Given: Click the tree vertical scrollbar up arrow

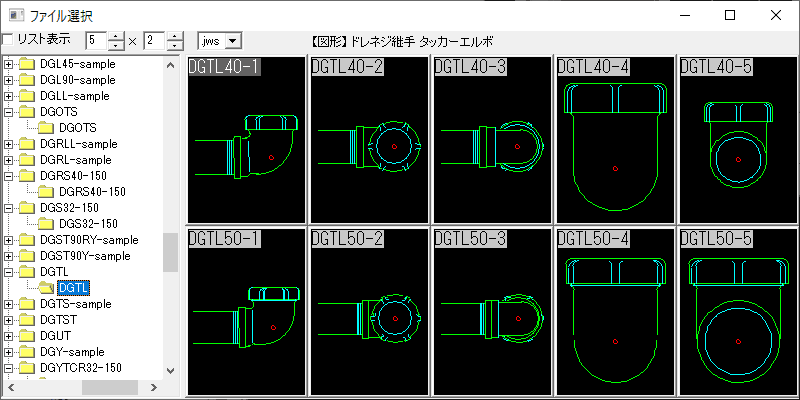Looking at the screenshot, I should [x=170, y=65].
